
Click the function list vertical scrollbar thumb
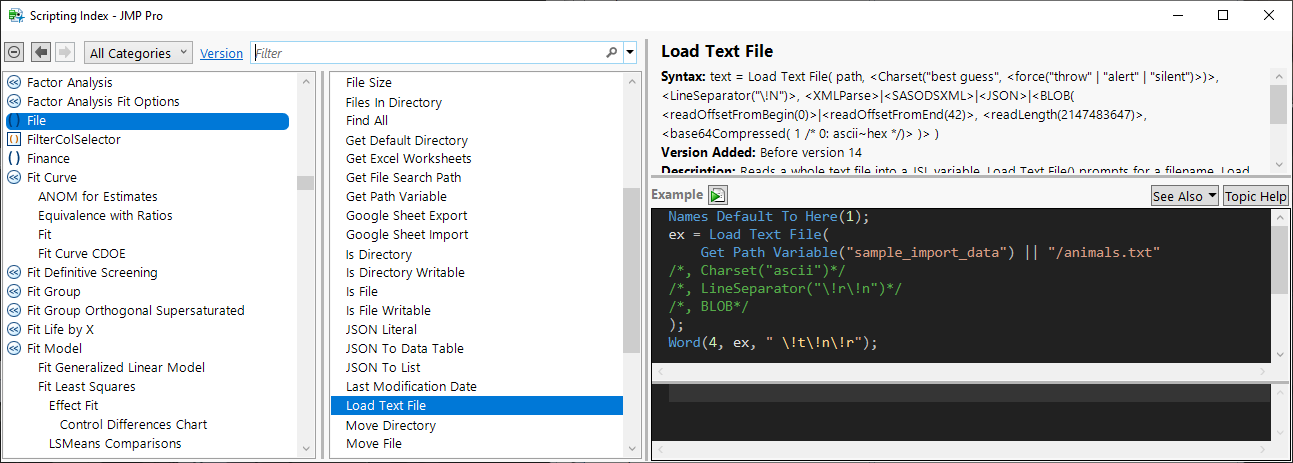(x=631, y=270)
